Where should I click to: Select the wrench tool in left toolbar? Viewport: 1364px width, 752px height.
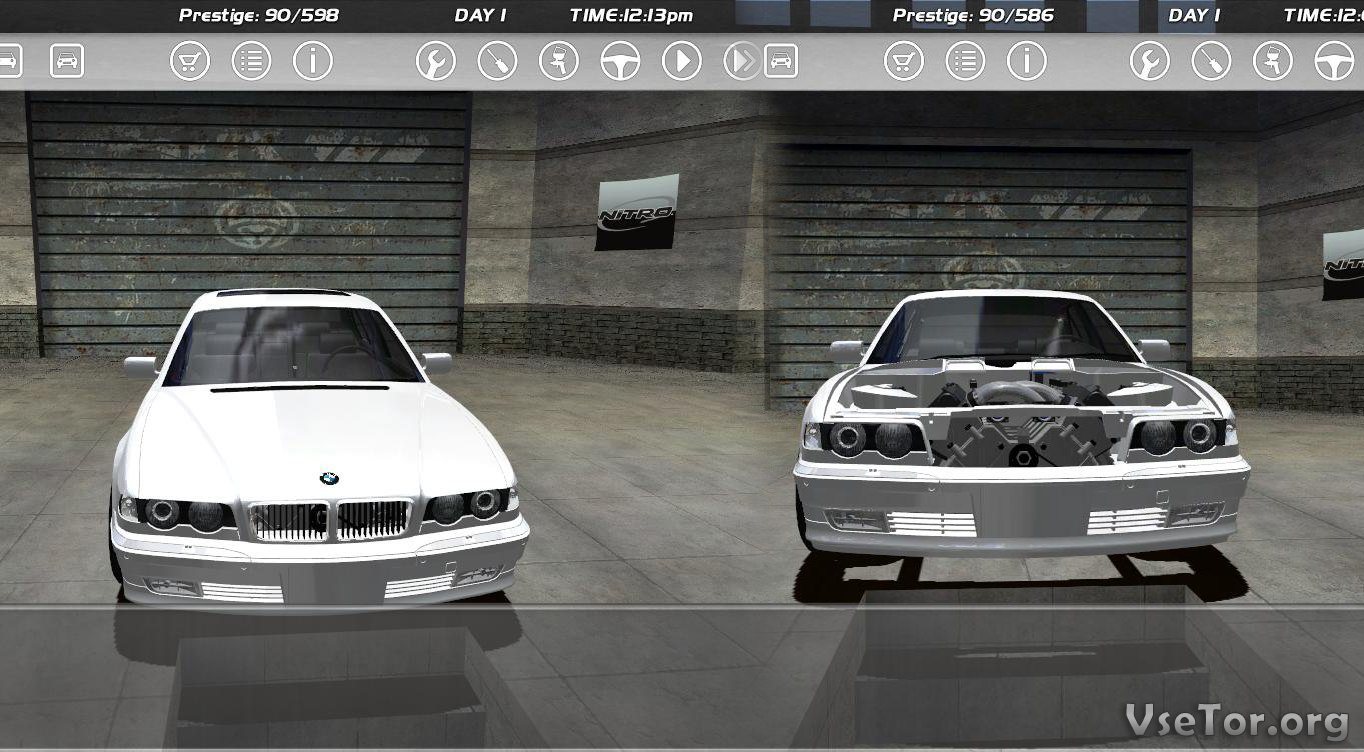coord(435,62)
